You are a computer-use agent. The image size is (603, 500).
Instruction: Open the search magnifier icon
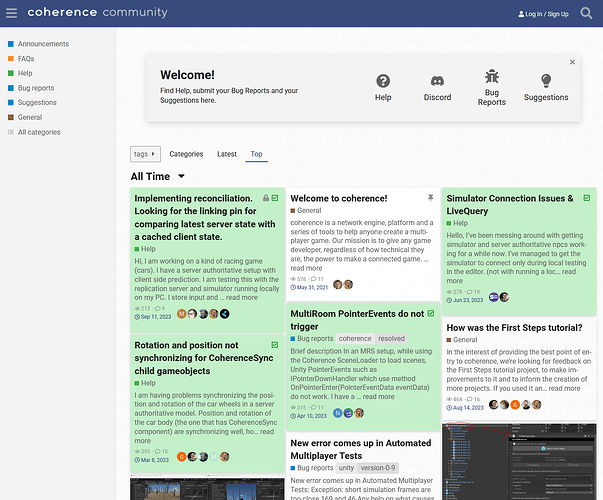[x=586, y=13]
